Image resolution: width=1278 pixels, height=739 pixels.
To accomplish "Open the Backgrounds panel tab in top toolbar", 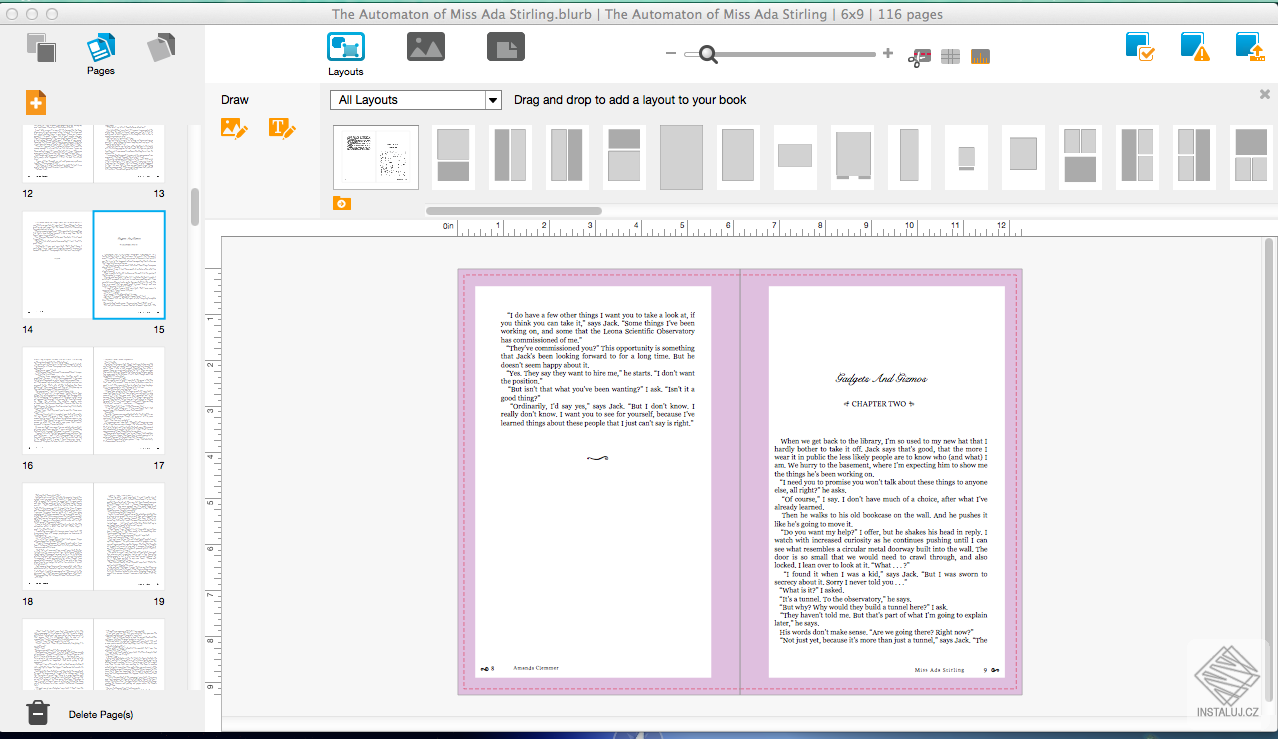I will (506, 47).
